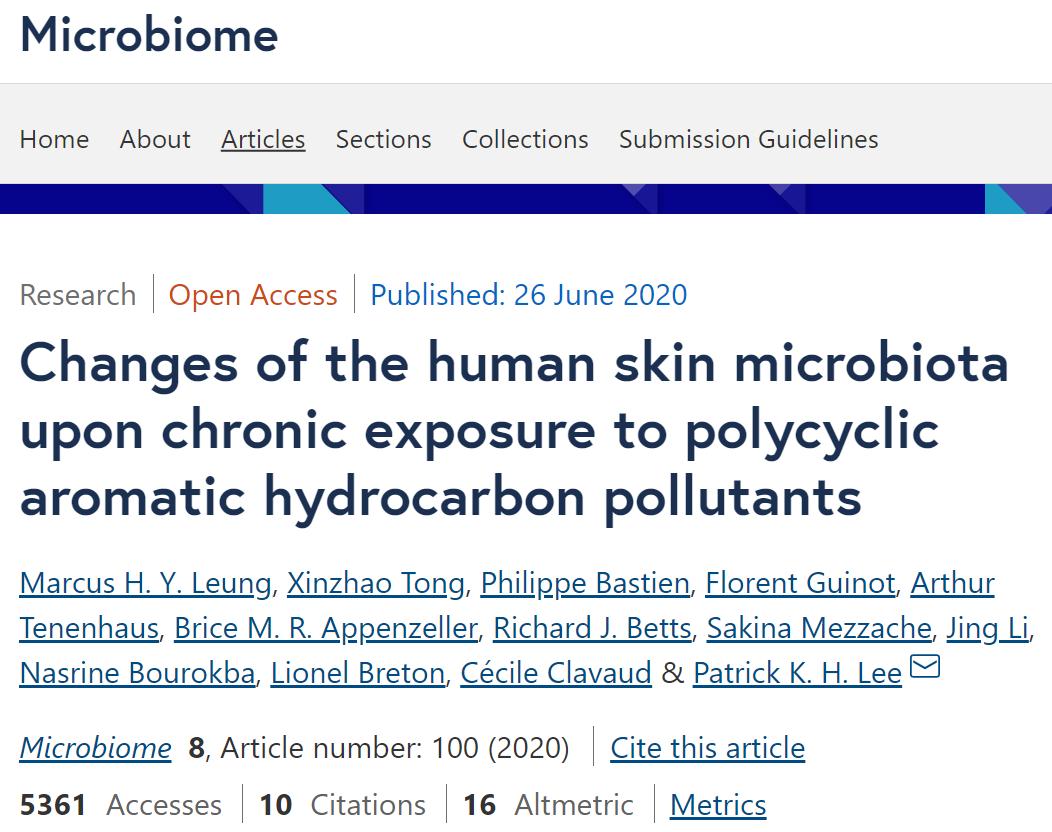Open author Marcus H. Y. Leung

pyautogui.click(x=146, y=583)
